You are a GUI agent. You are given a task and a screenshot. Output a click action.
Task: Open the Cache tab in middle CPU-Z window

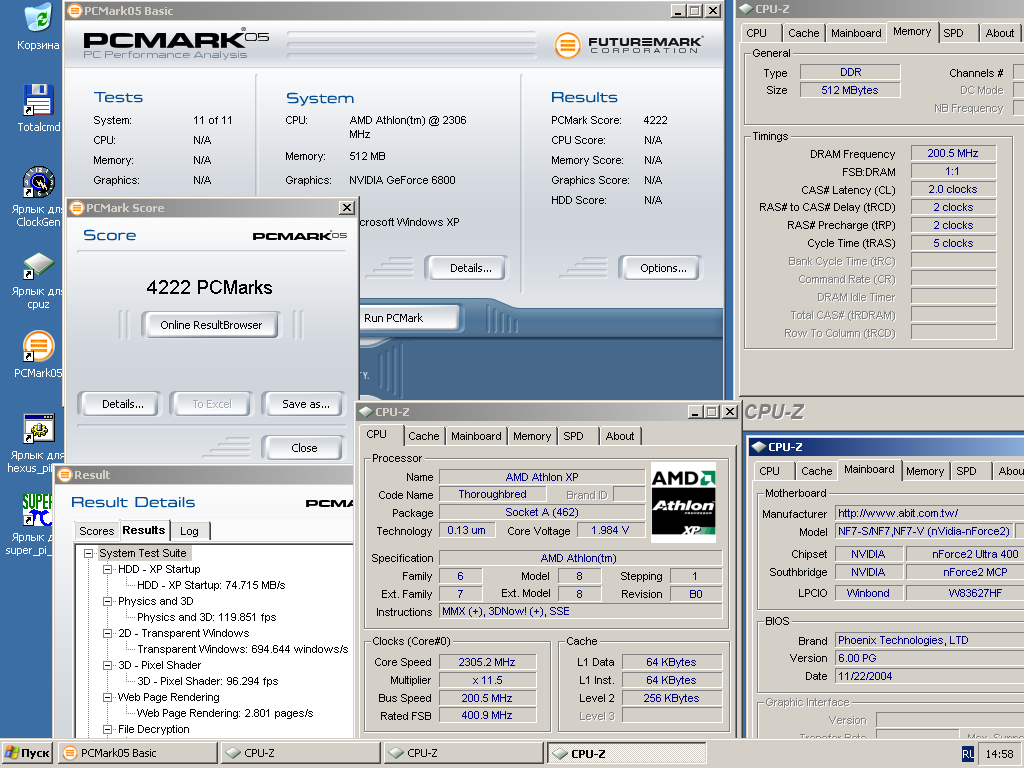tap(424, 436)
